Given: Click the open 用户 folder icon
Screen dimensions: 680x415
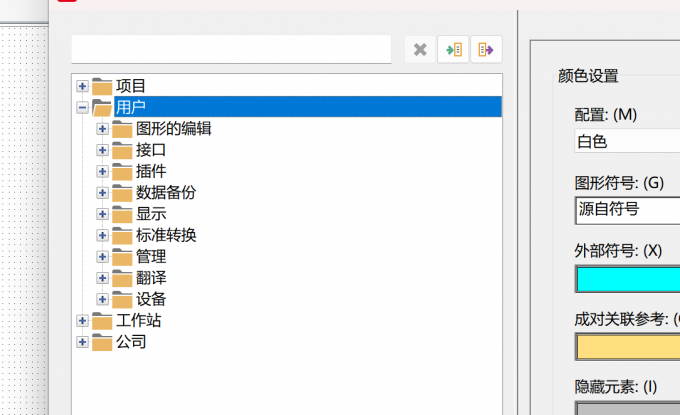Looking at the screenshot, I should coord(102,107).
